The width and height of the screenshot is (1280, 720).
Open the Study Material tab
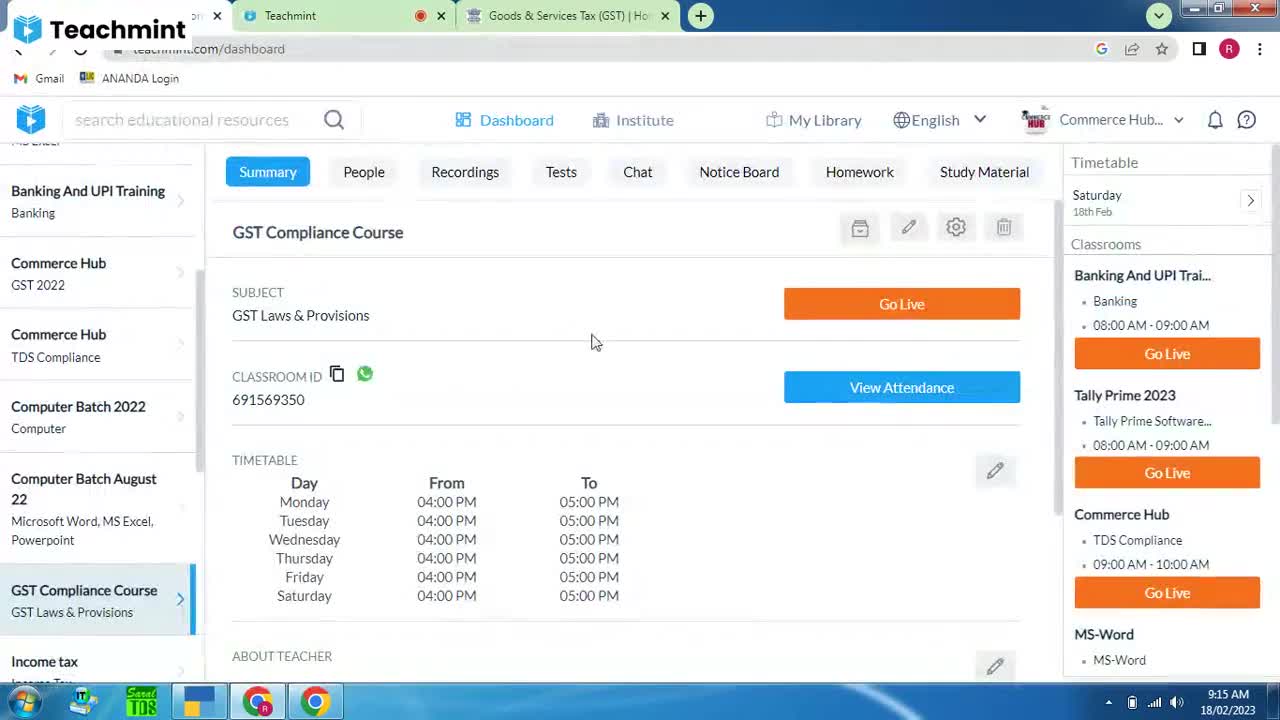pos(984,172)
